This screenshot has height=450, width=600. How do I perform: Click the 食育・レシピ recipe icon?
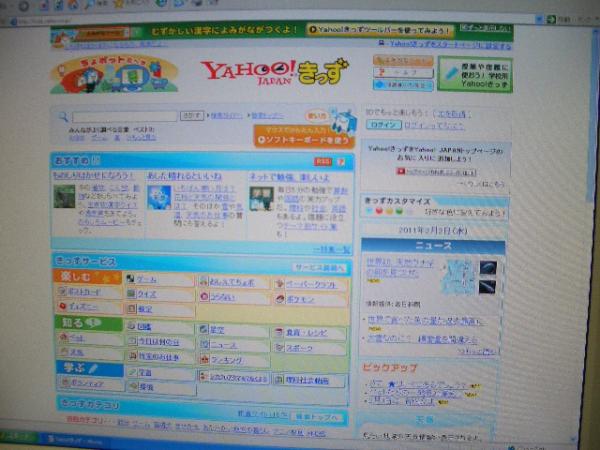[279, 332]
